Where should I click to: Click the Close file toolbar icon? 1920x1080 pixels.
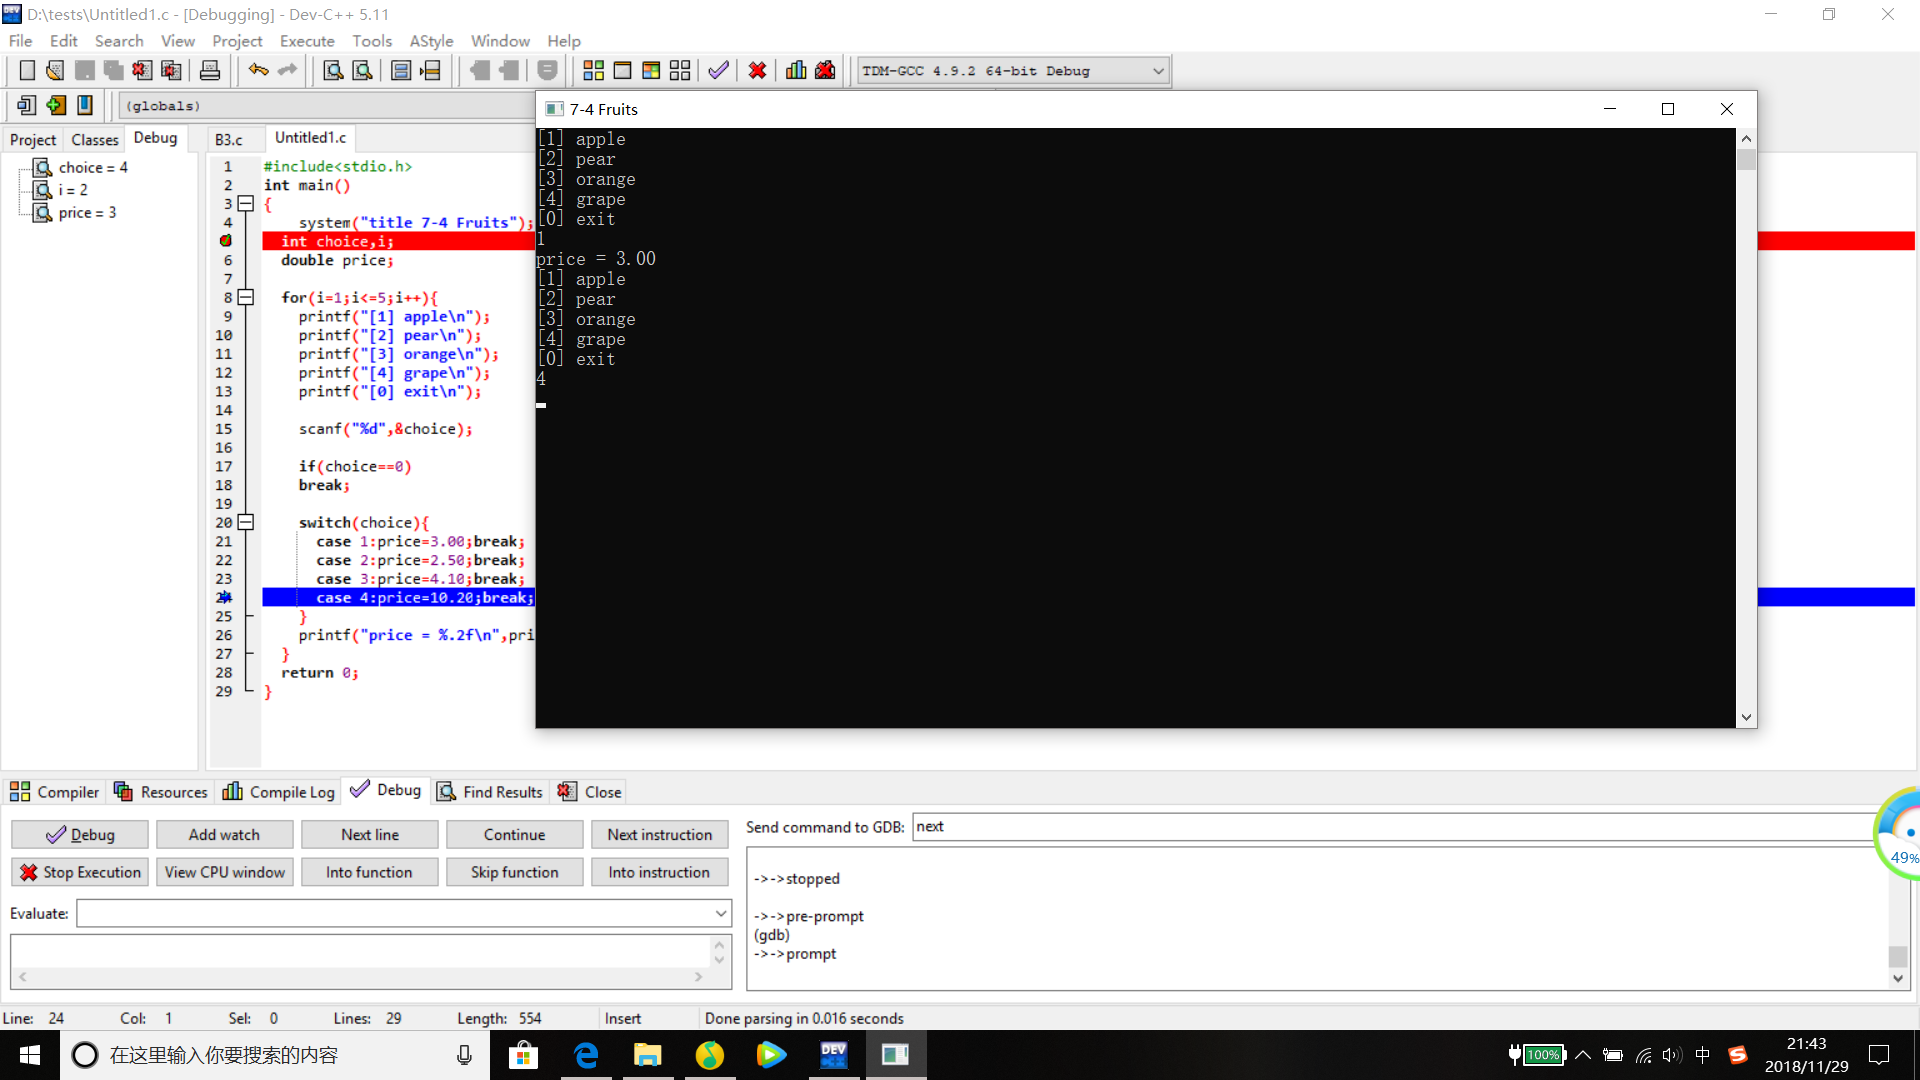pyautogui.click(x=142, y=71)
